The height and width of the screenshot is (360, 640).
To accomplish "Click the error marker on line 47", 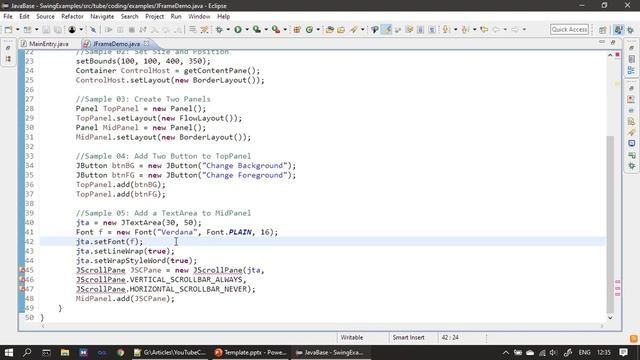I will click(22, 289).
